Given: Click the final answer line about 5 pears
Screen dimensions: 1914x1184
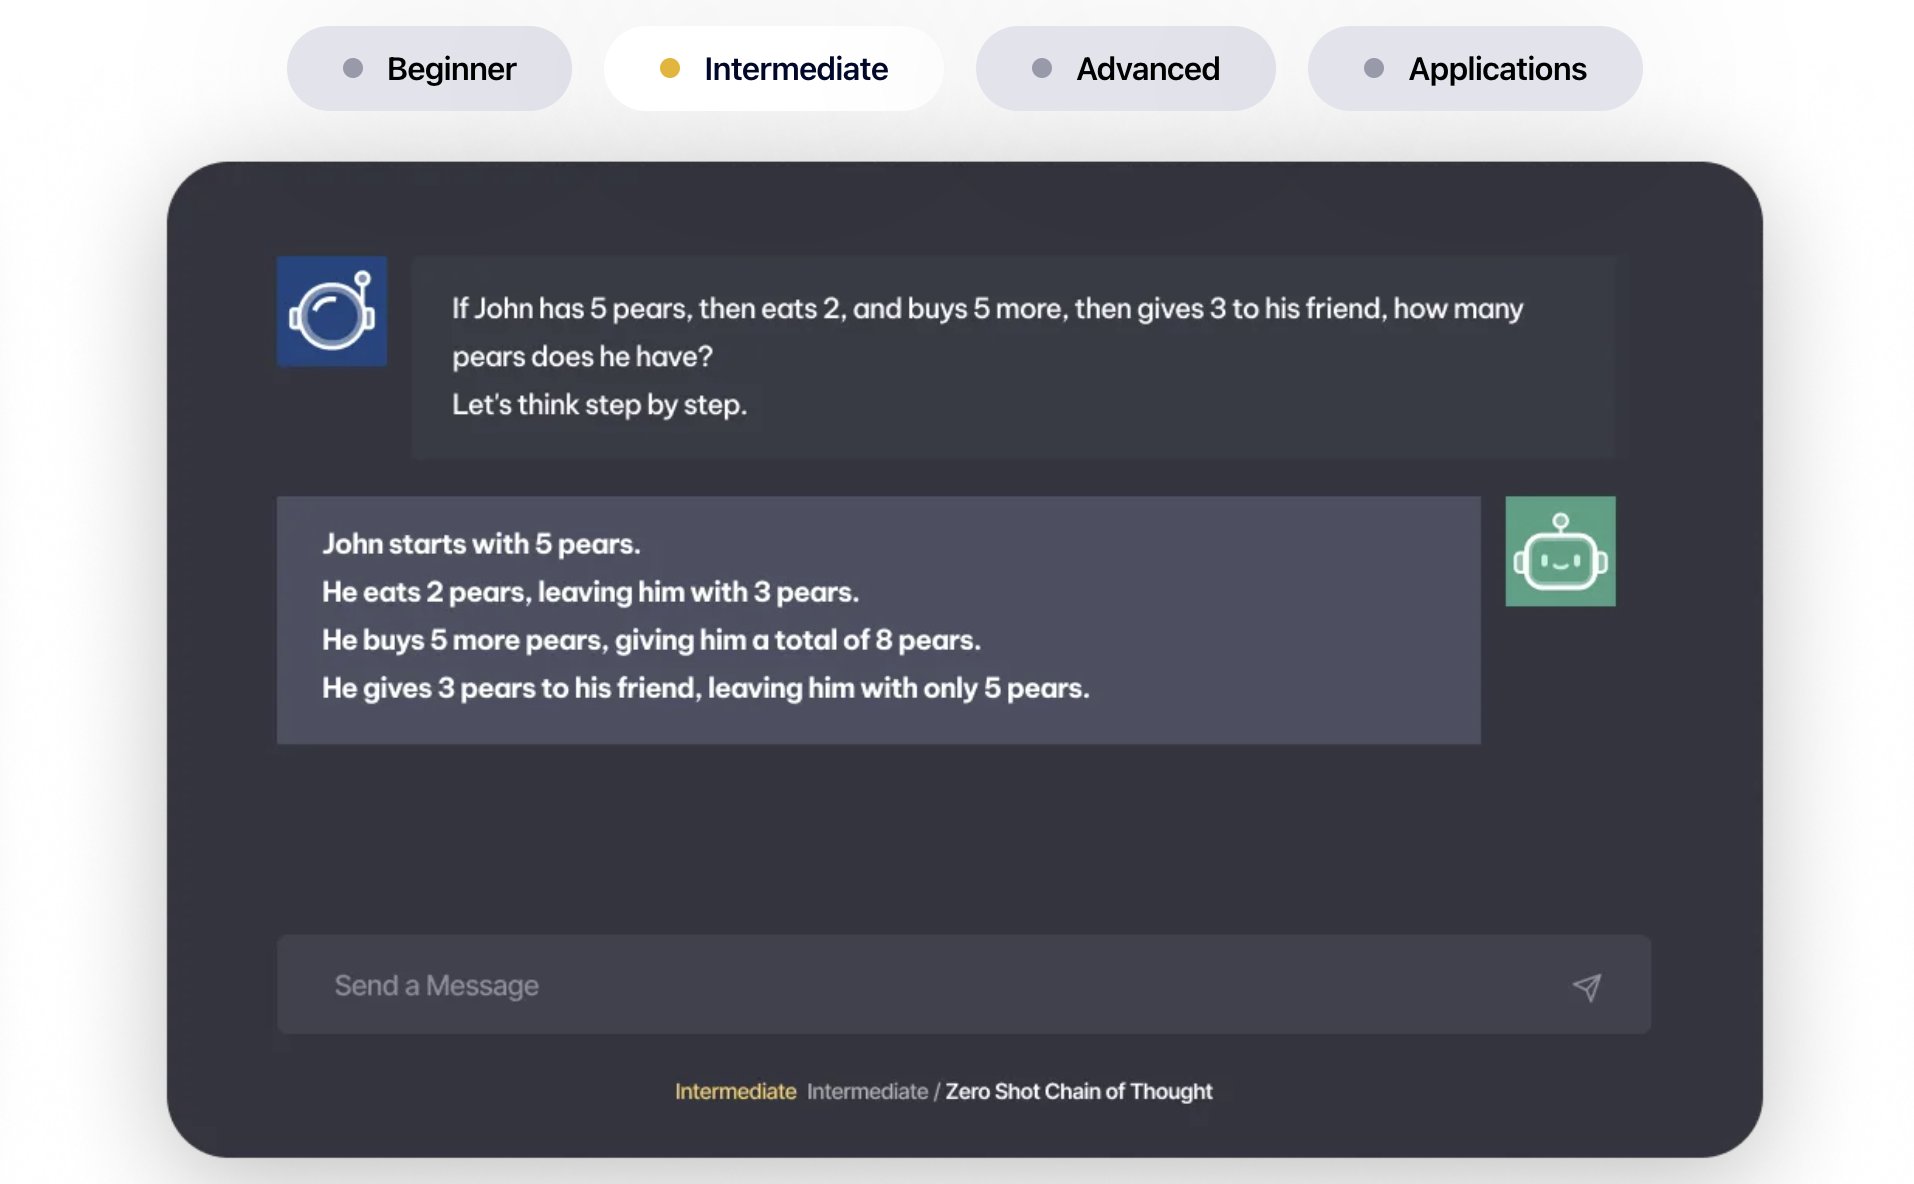Looking at the screenshot, I should tap(705, 688).
